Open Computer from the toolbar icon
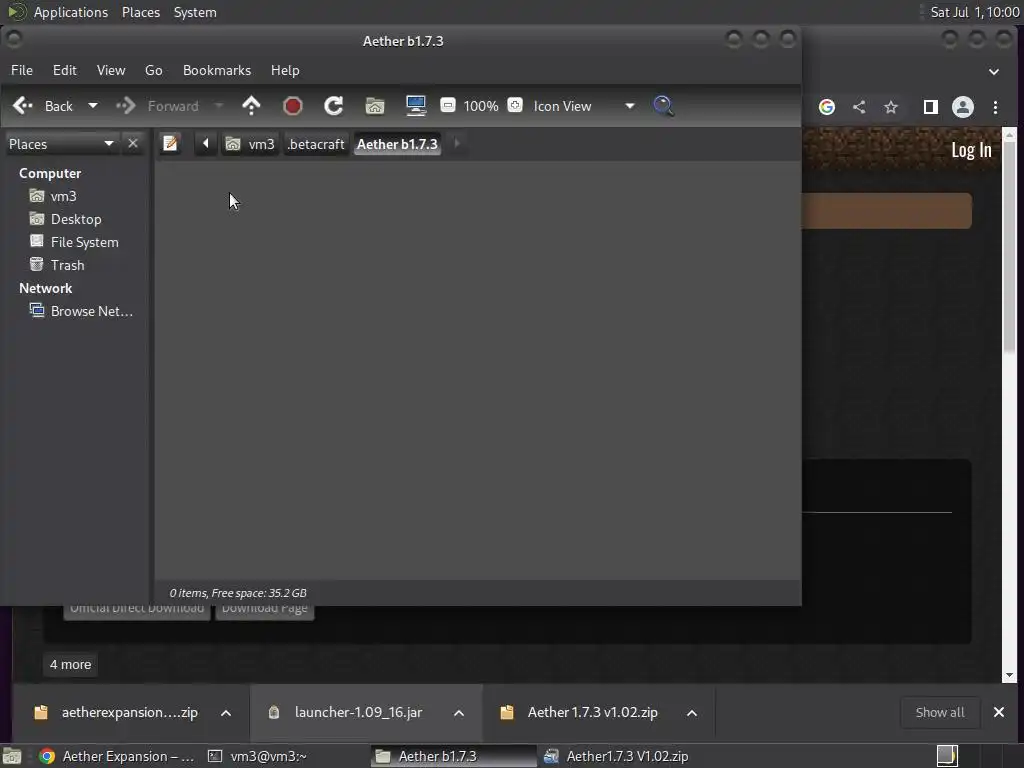This screenshot has height=768, width=1024. pyautogui.click(x=416, y=106)
